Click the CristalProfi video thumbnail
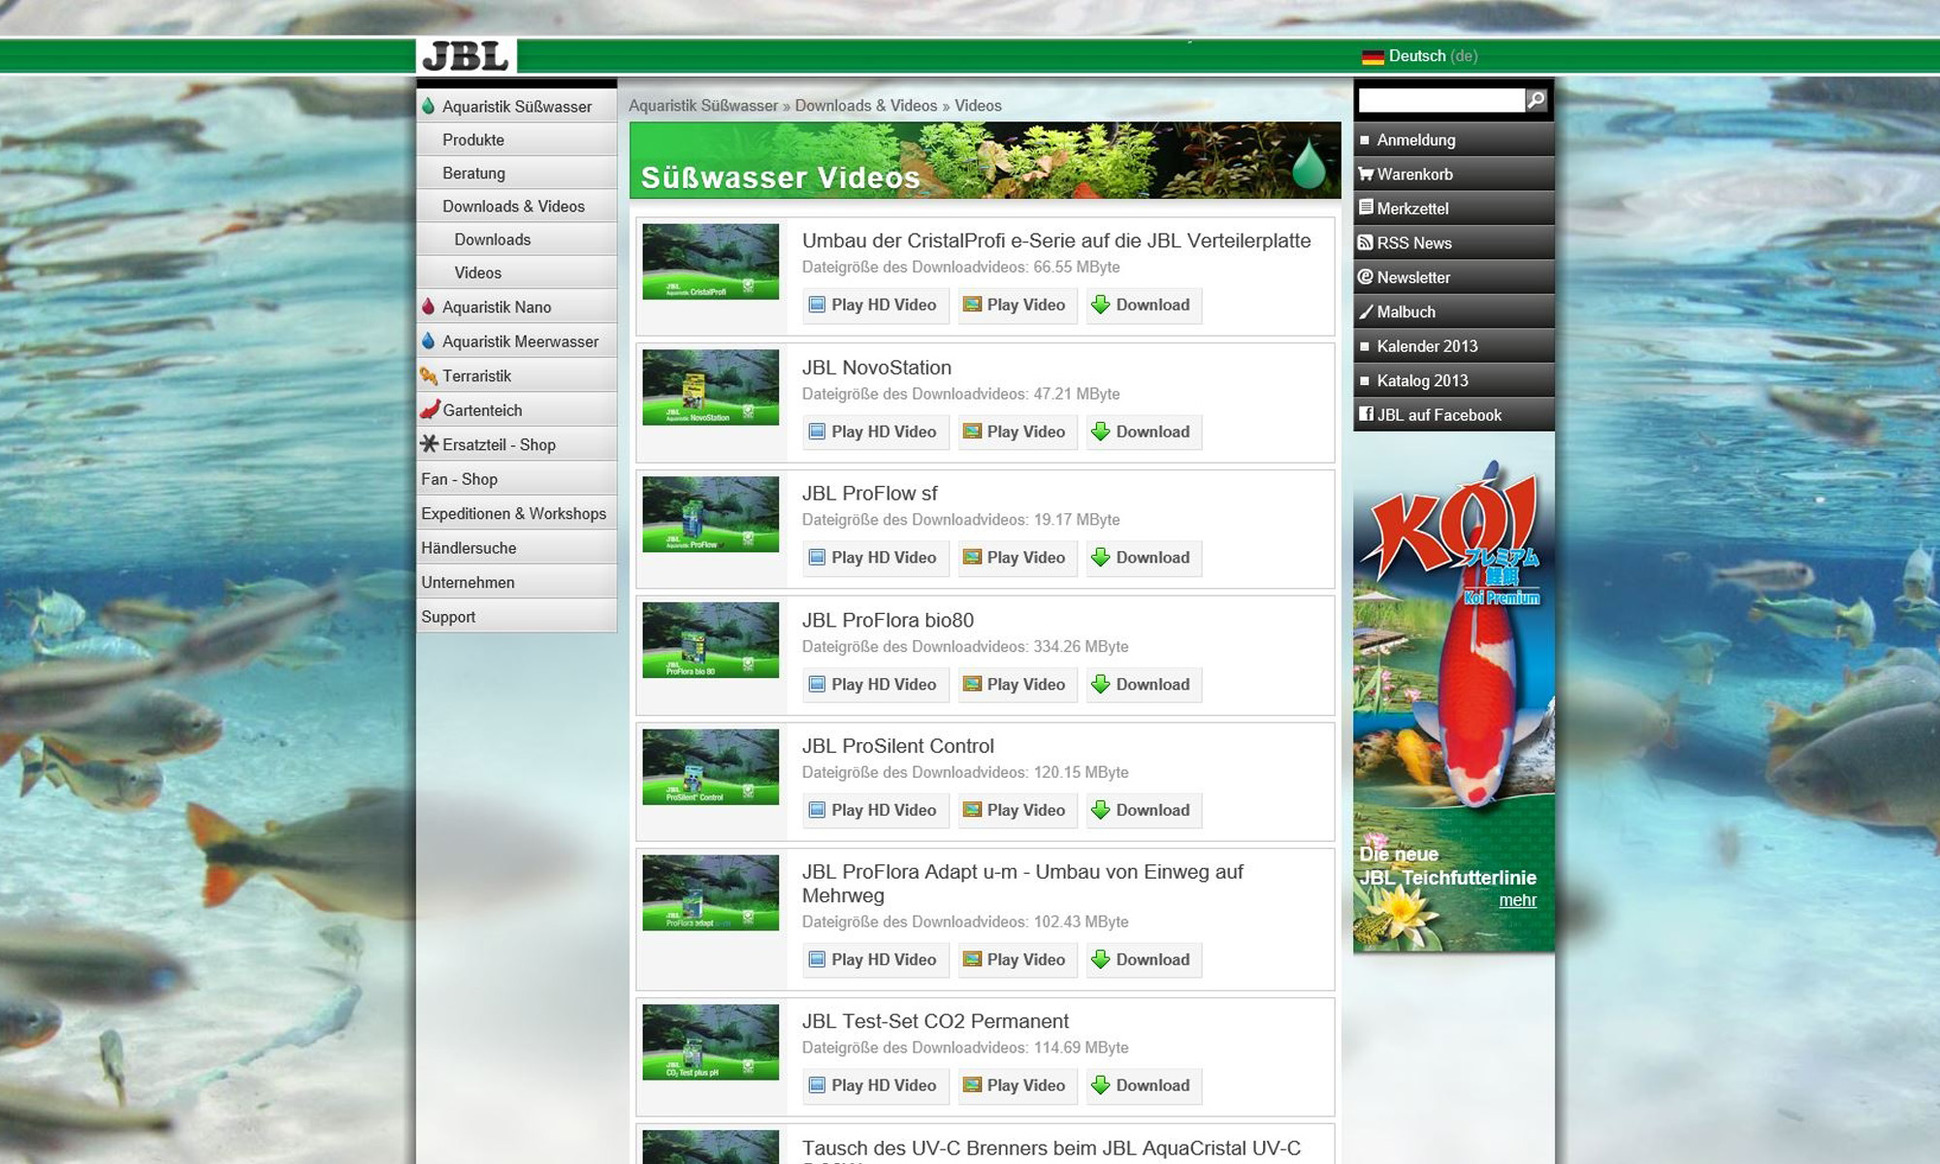The width and height of the screenshot is (1940, 1164). click(x=710, y=262)
